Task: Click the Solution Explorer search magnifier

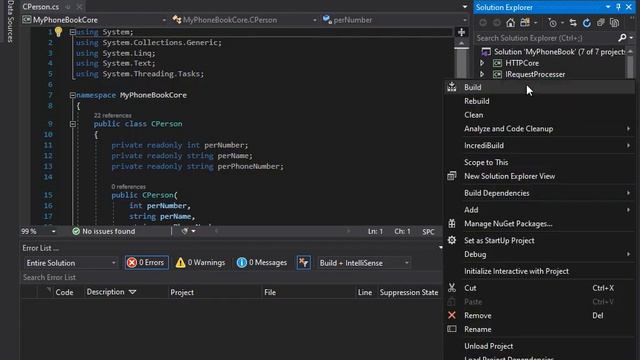Action: tap(622, 38)
